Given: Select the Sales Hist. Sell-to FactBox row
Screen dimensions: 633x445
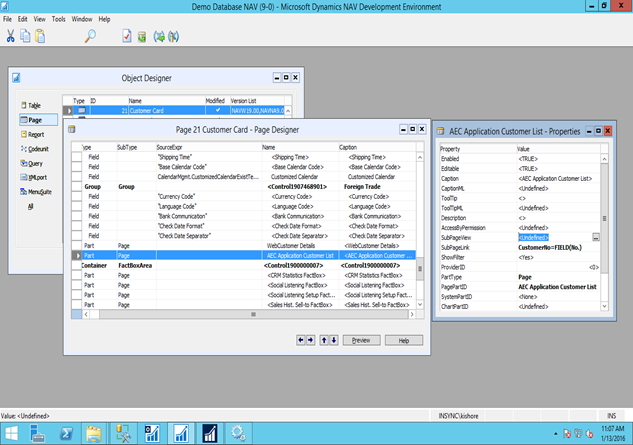Looking at the screenshot, I should point(244,305).
